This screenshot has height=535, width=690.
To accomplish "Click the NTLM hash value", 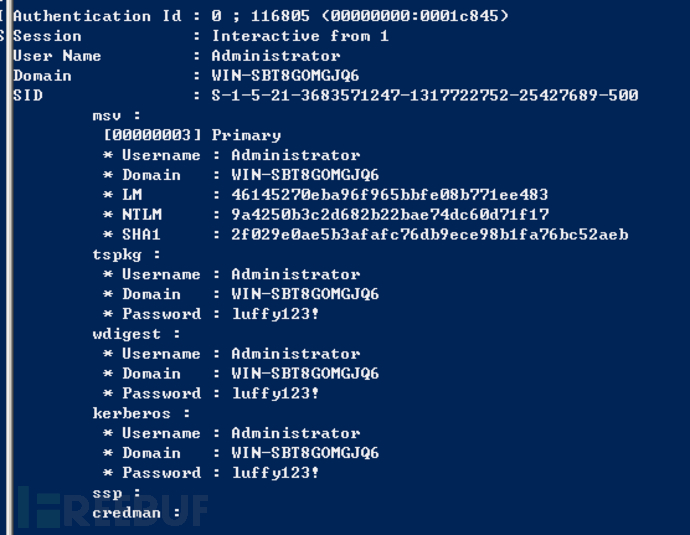I will point(390,215).
